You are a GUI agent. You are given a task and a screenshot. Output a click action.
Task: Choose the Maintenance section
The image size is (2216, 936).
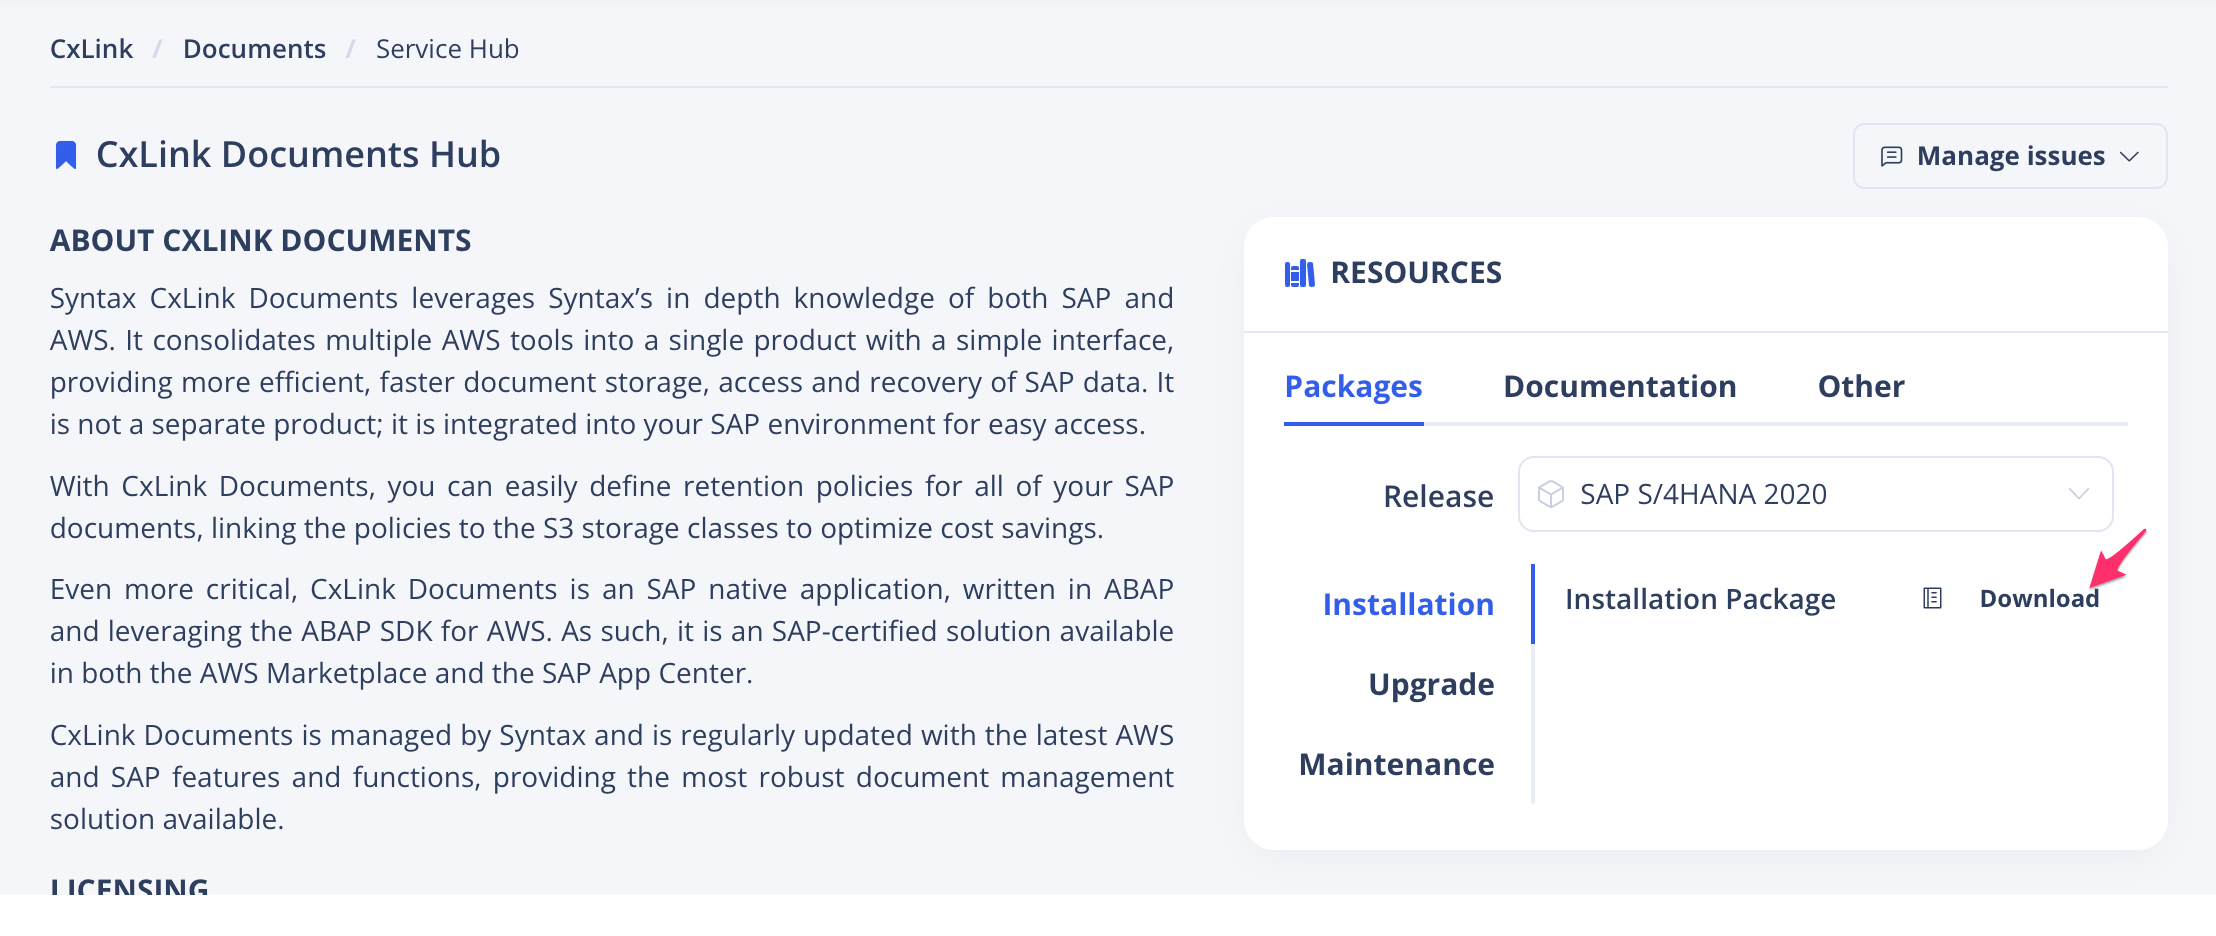pos(1396,764)
